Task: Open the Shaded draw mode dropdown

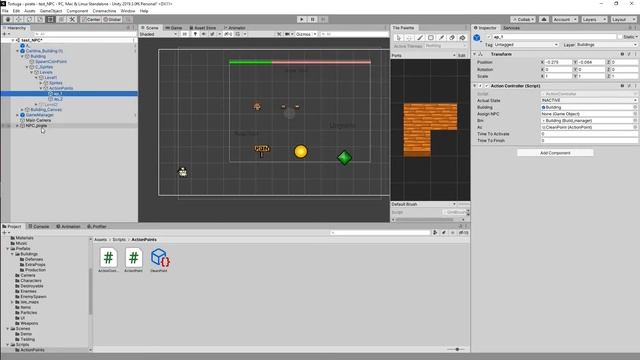Action: pyautogui.click(x=158, y=34)
